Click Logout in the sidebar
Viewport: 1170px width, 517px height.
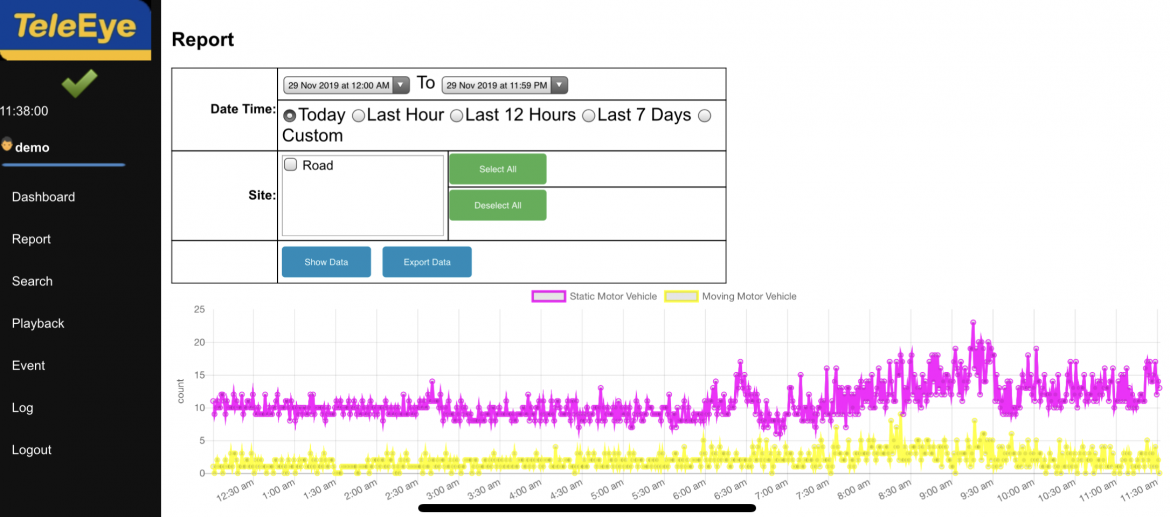point(31,450)
